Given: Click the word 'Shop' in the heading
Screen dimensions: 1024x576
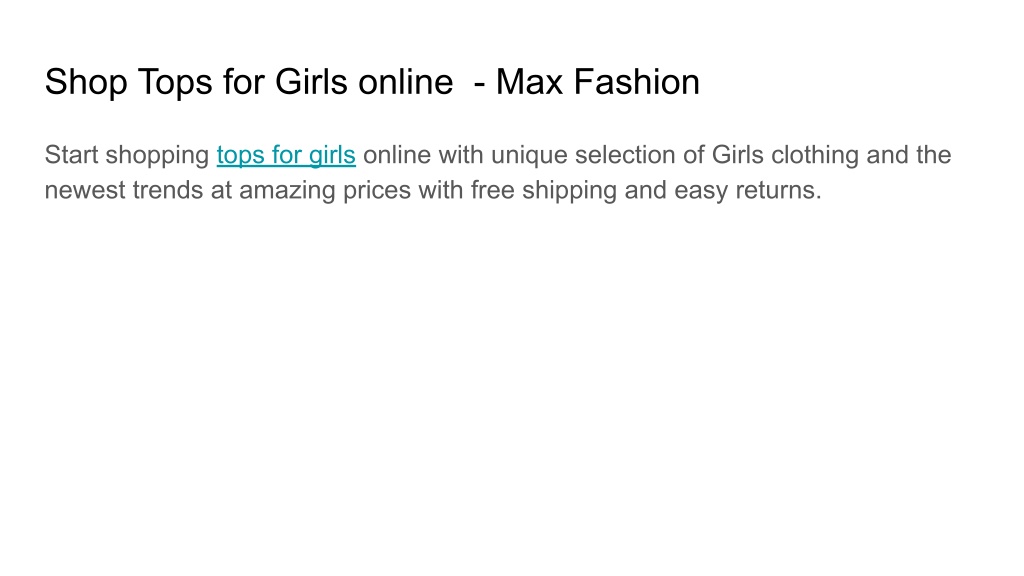Looking at the screenshot, I should click(86, 82).
